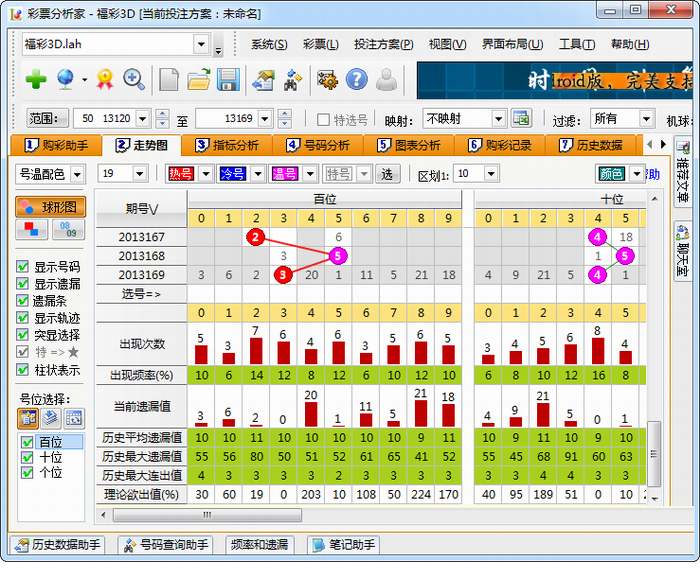Open 彩票(L) menu

click(x=321, y=44)
